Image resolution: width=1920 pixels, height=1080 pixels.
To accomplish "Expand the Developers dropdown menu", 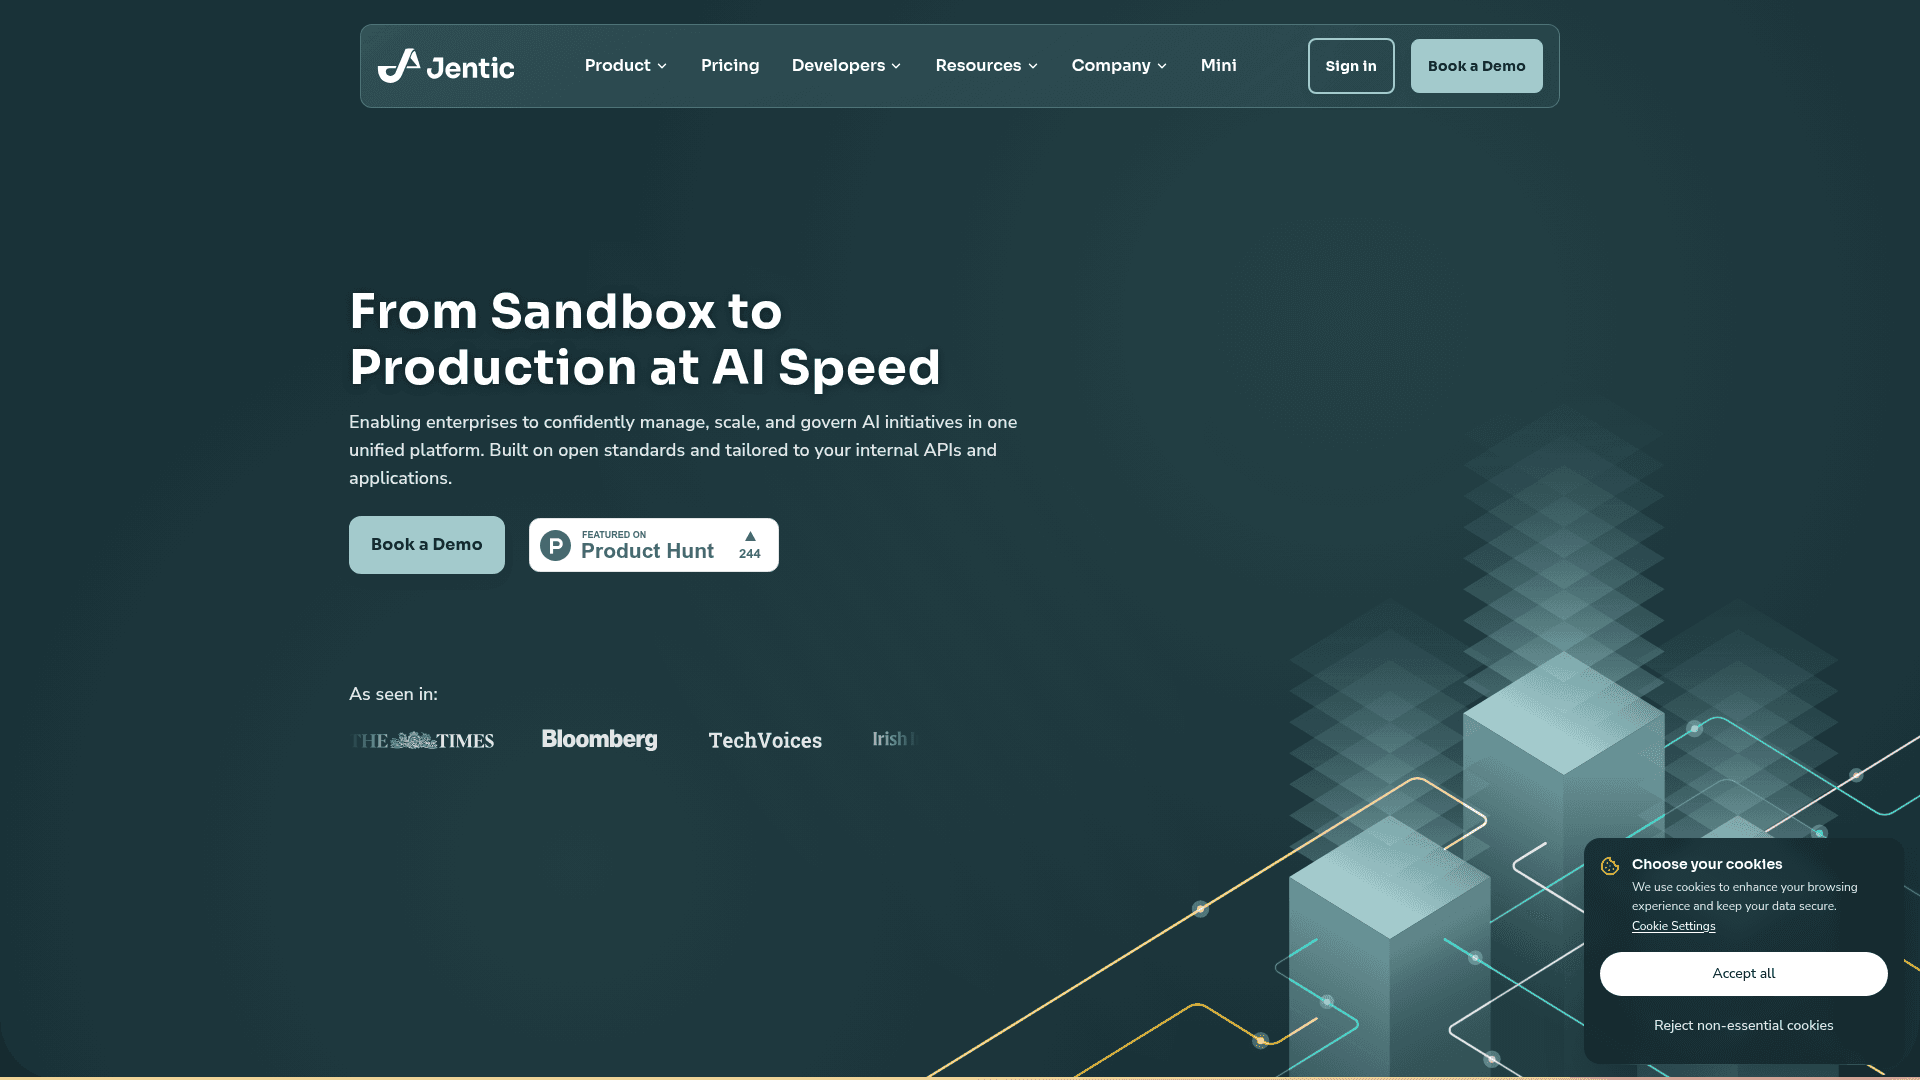I will 846,66.
